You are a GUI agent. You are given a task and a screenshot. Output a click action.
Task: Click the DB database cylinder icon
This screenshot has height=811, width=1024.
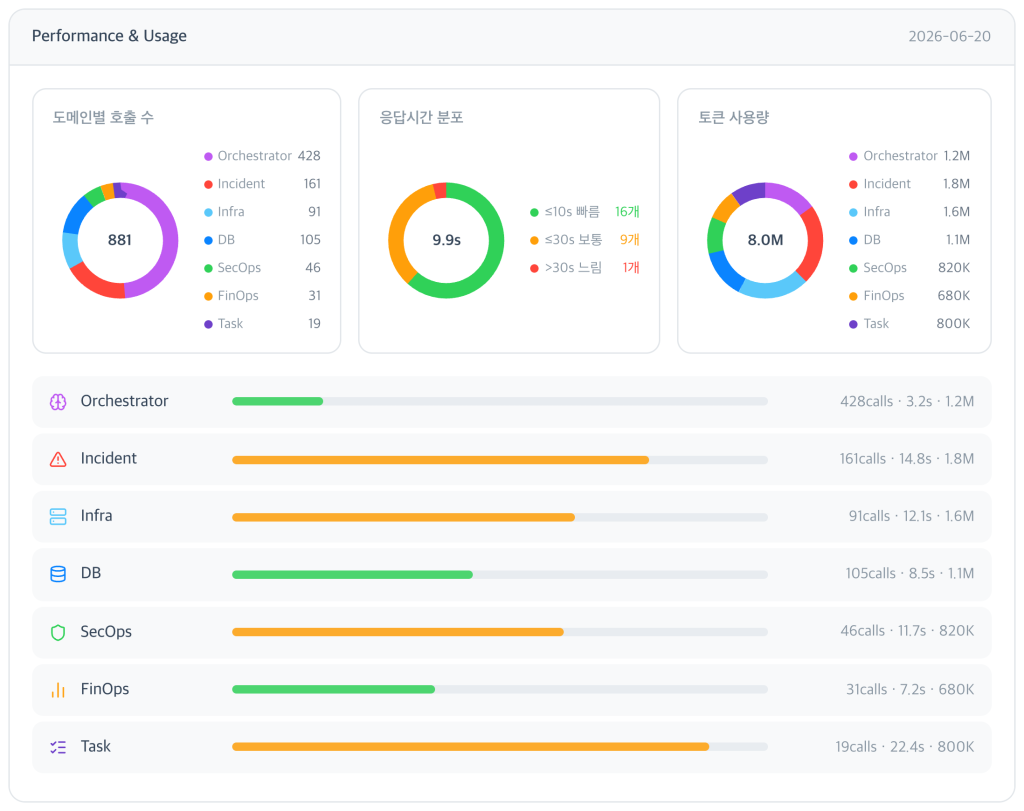(x=58, y=574)
